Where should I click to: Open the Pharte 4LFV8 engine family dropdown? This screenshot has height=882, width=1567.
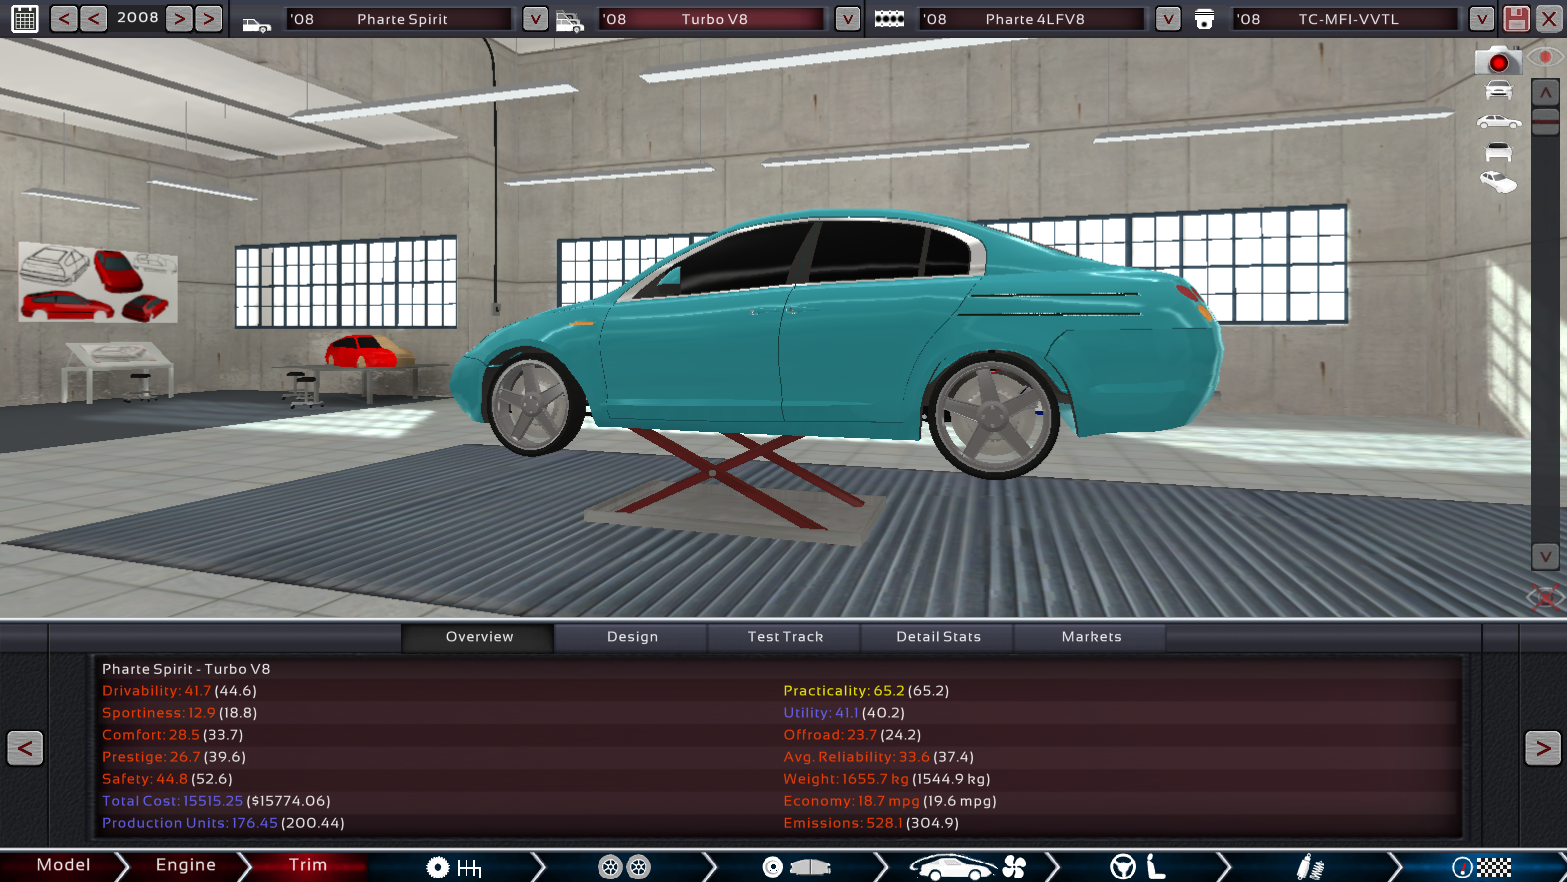[x=1166, y=18]
